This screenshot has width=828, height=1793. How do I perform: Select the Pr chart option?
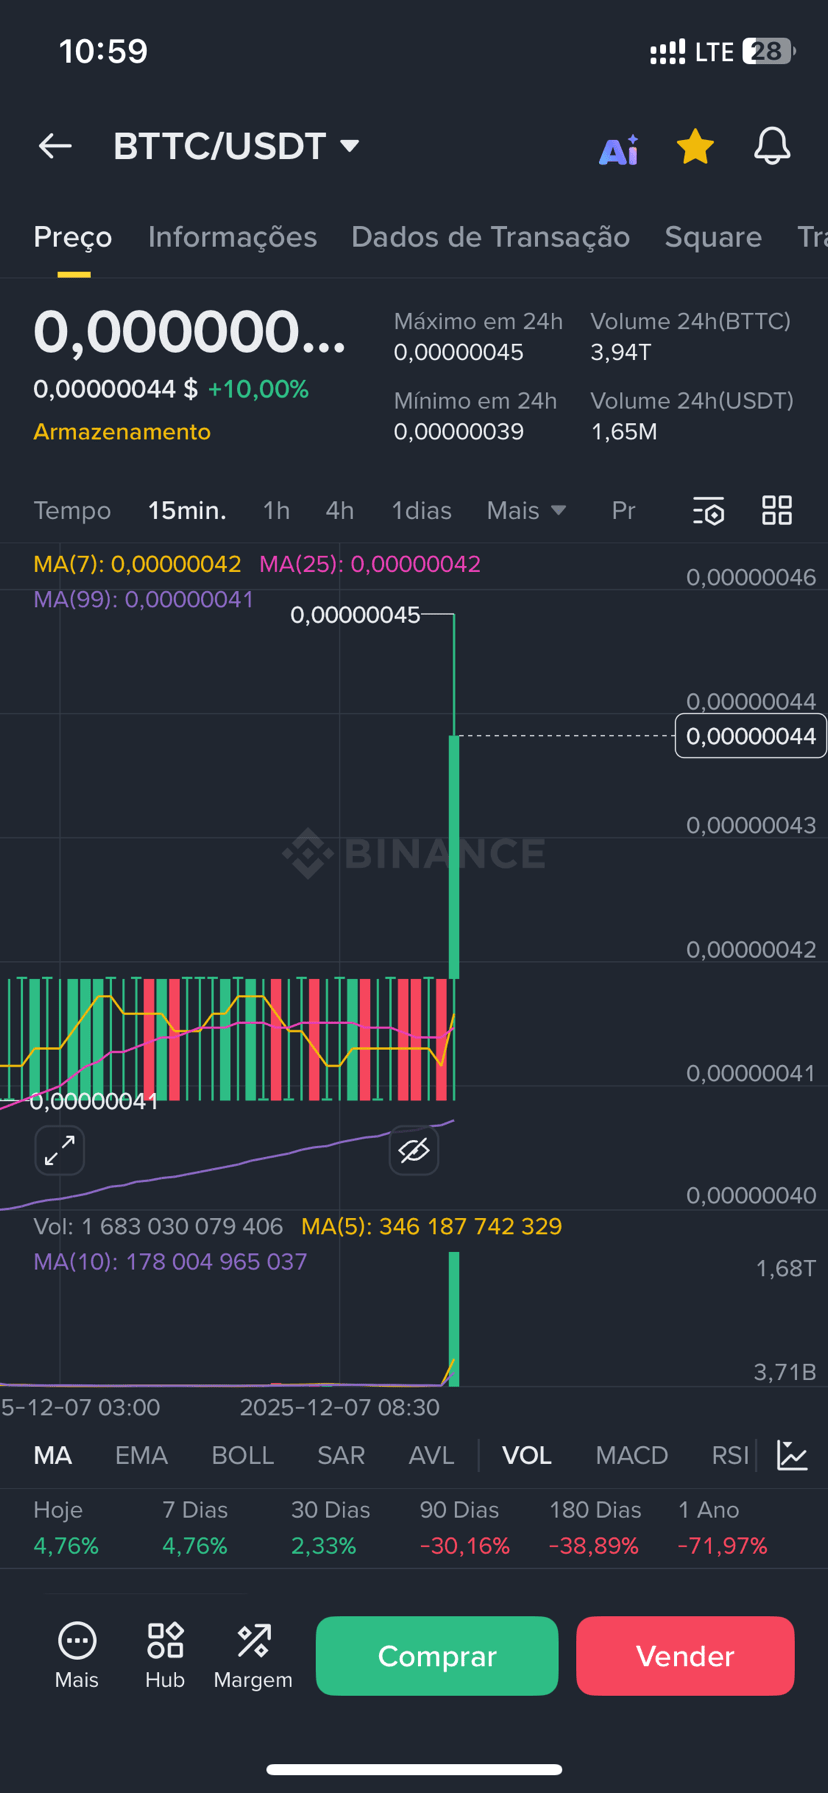(x=623, y=511)
